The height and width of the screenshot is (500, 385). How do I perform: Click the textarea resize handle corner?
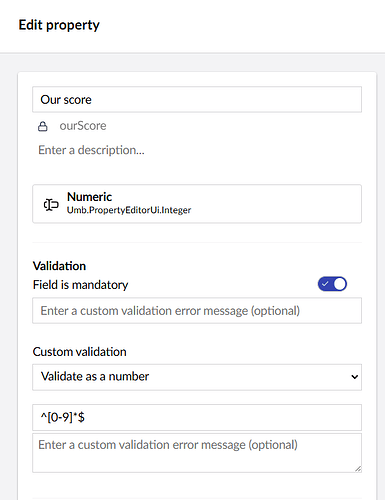358,469
